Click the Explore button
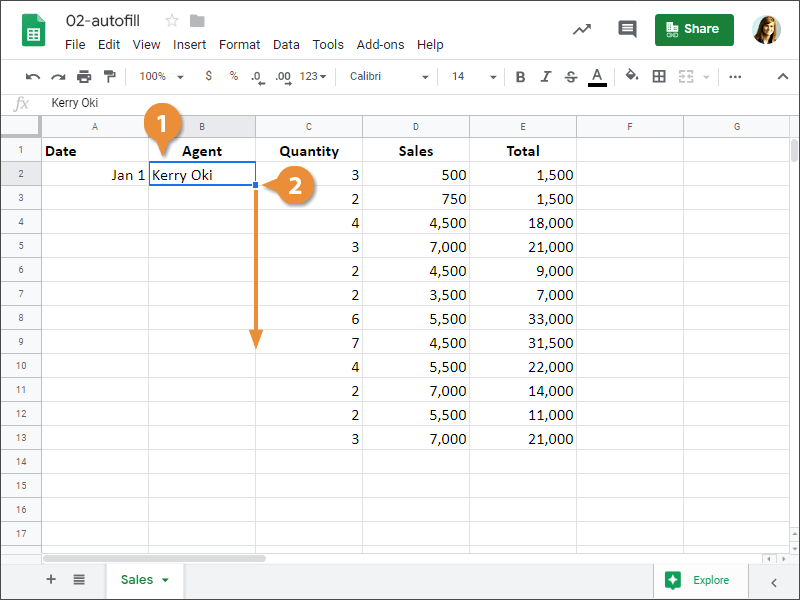This screenshot has width=800, height=600. [698, 580]
